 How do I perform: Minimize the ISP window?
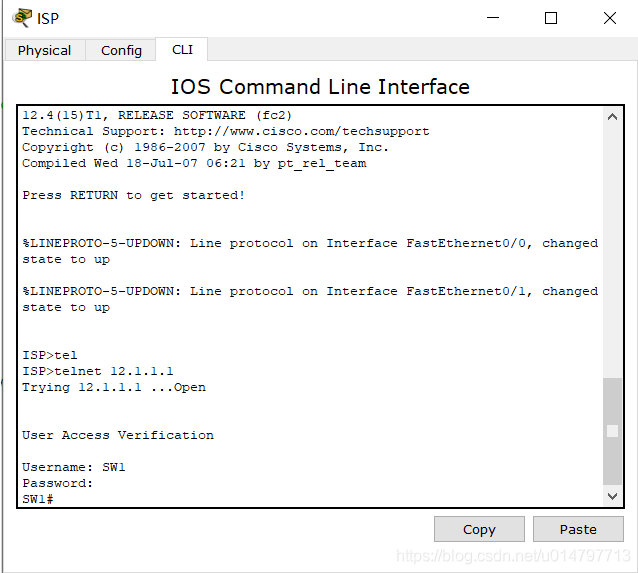point(493,18)
